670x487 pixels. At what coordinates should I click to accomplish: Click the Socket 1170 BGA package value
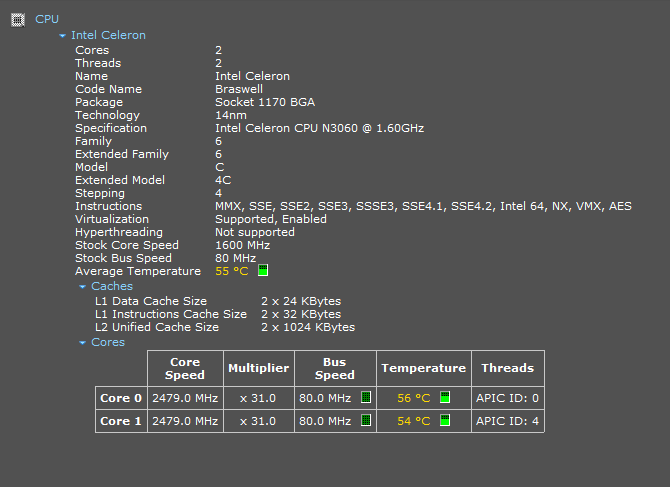coord(265,102)
